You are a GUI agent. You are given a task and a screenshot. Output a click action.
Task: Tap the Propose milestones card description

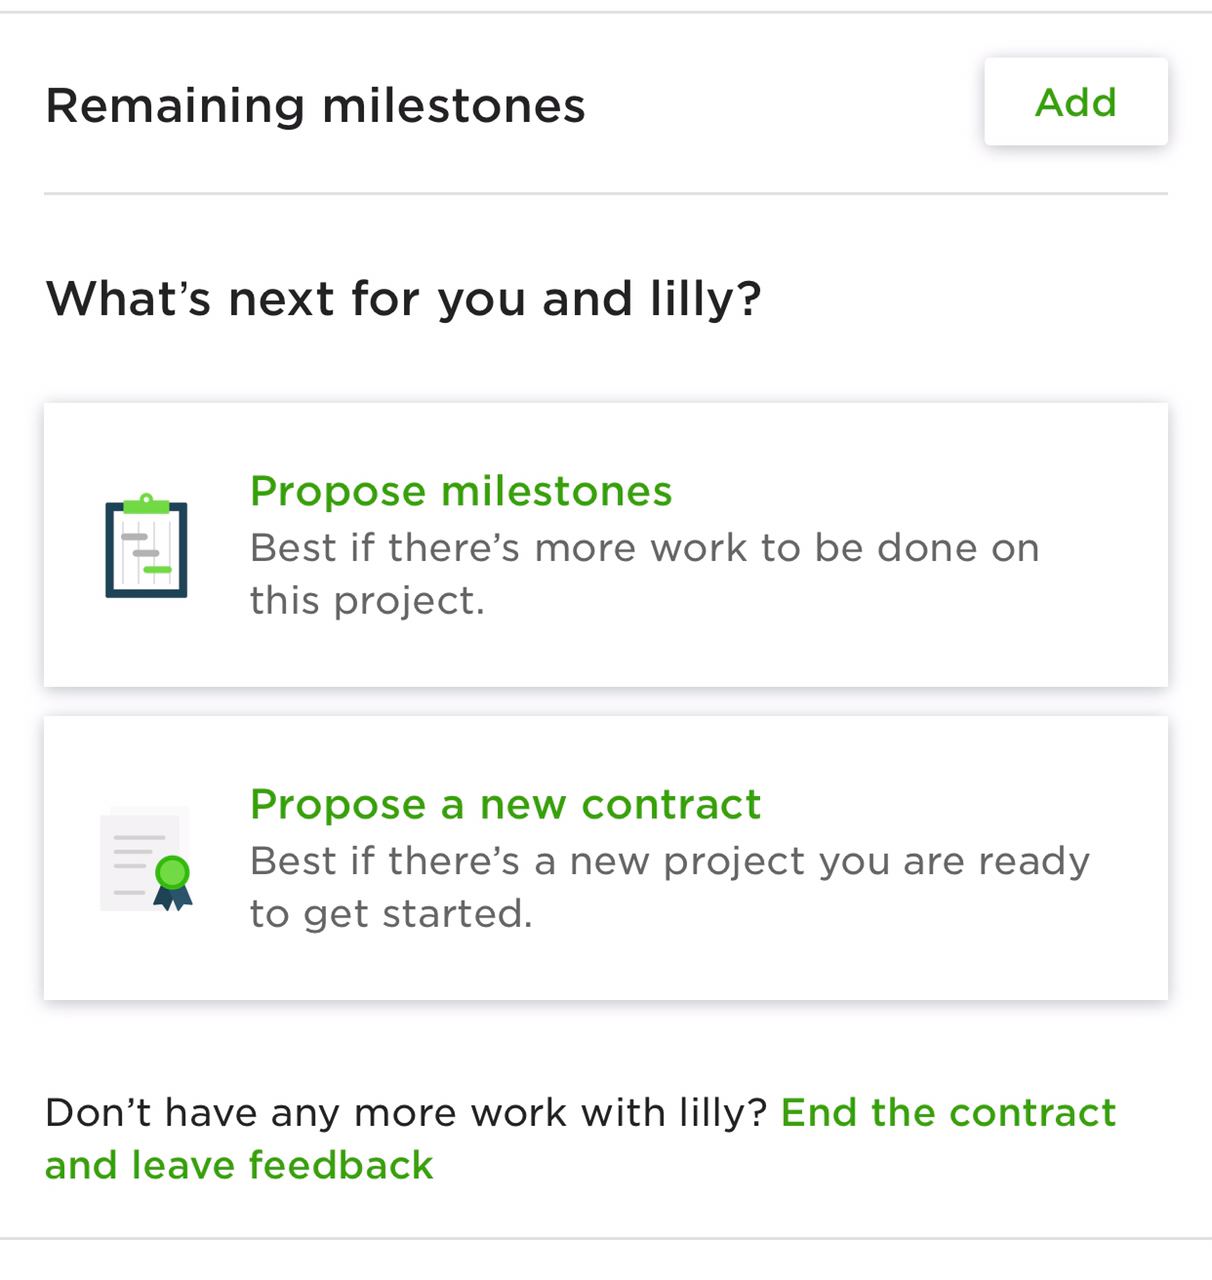coord(644,574)
